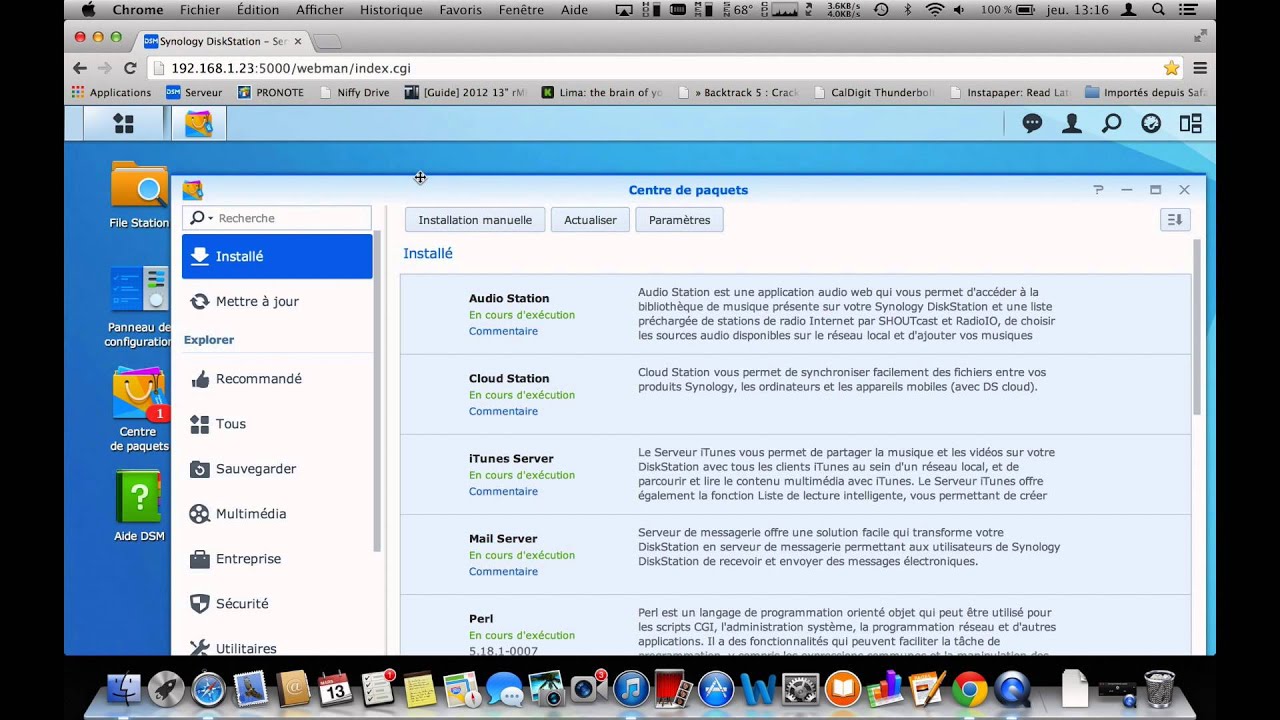This screenshot has width=1280, height=720.
Task: Open Commentaire link under Audio Station
Action: [503, 331]
